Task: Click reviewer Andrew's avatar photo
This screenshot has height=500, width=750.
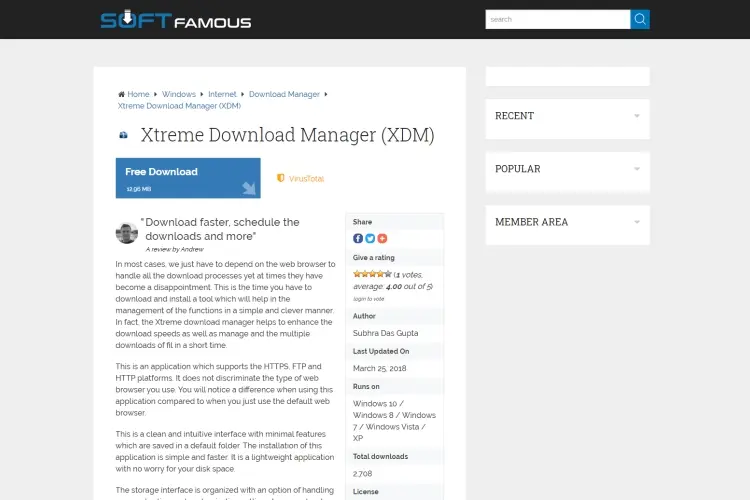Action: coord(127,233)
